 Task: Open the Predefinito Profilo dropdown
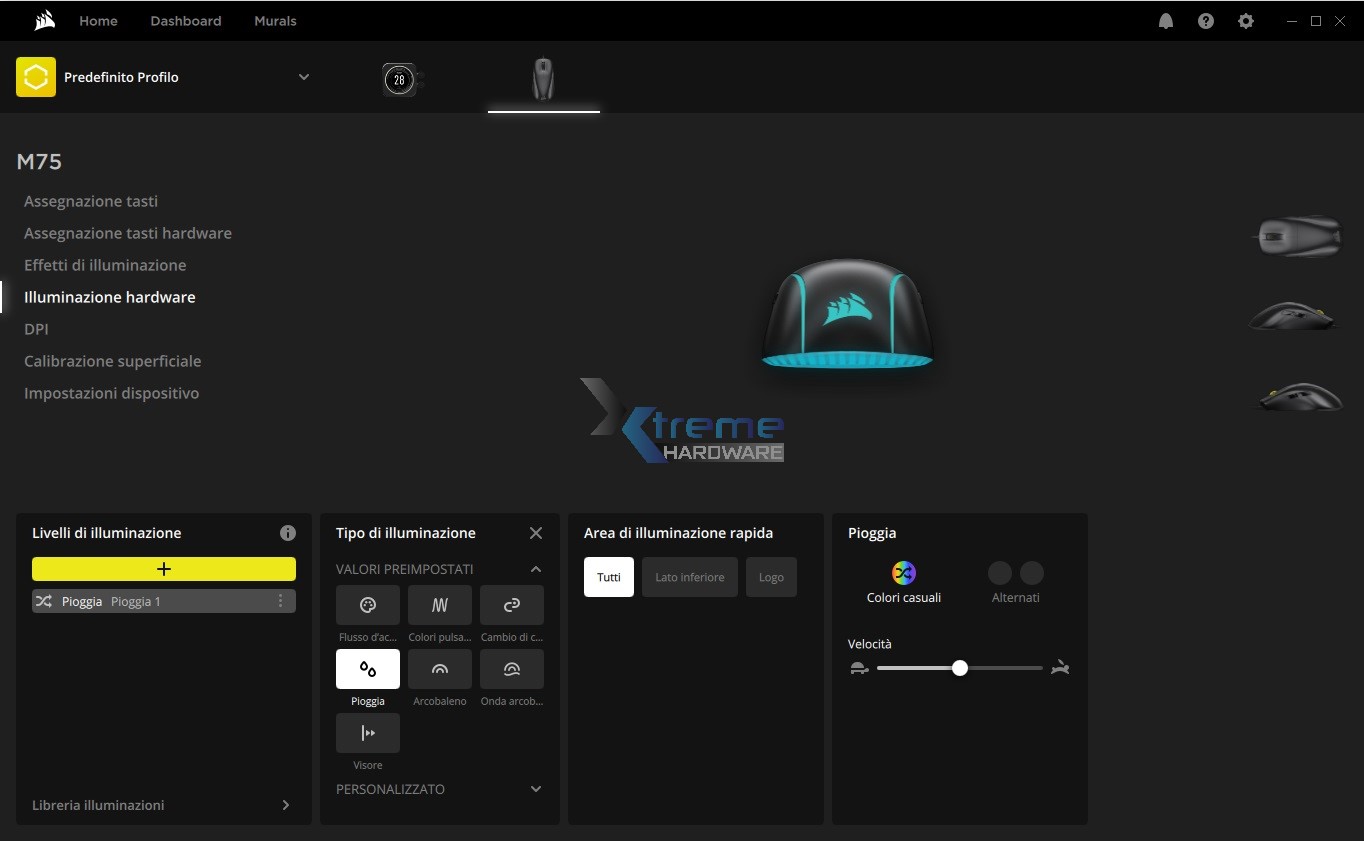tap(303, 76)
